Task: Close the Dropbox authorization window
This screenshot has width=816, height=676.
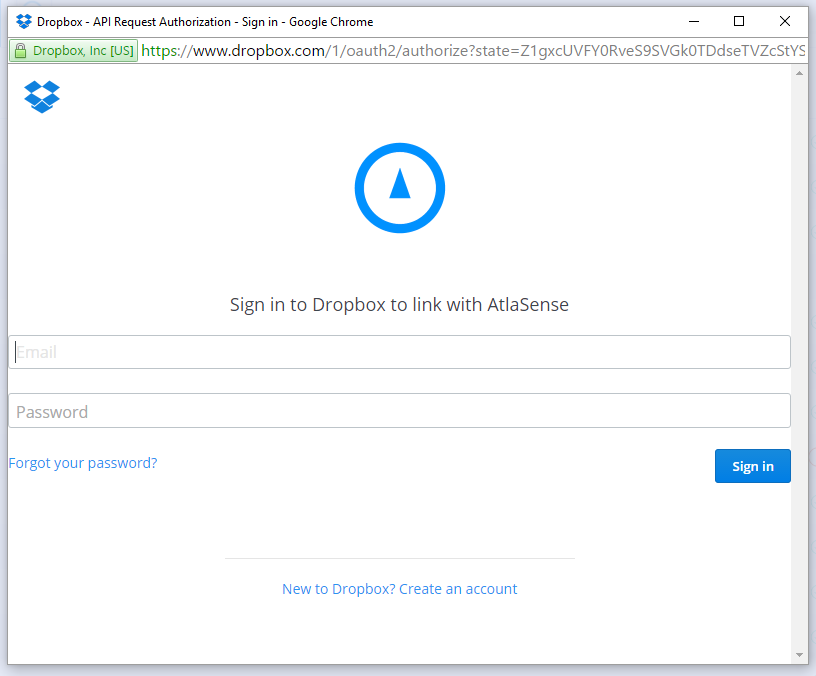Action: pyautogui.click(x=785, y=21)
